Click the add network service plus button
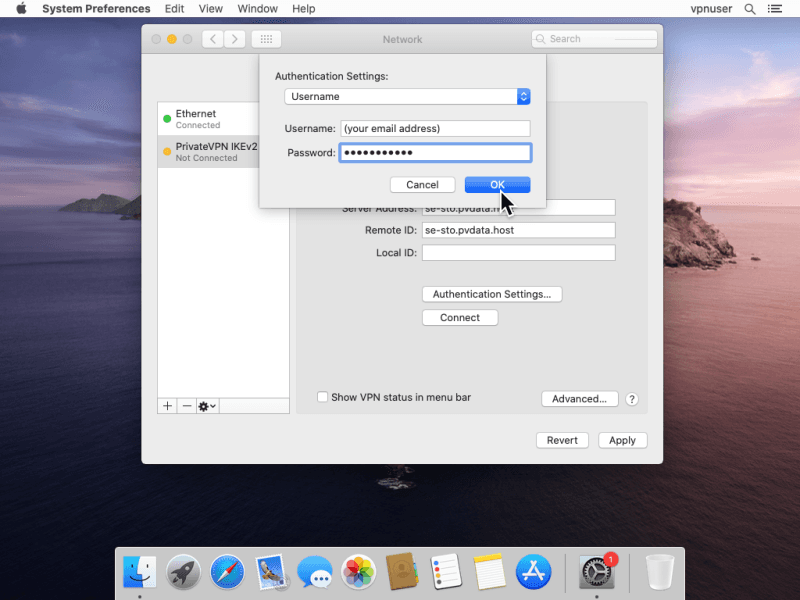This screenshot has width=800, height=600. [x=167, y=406]
